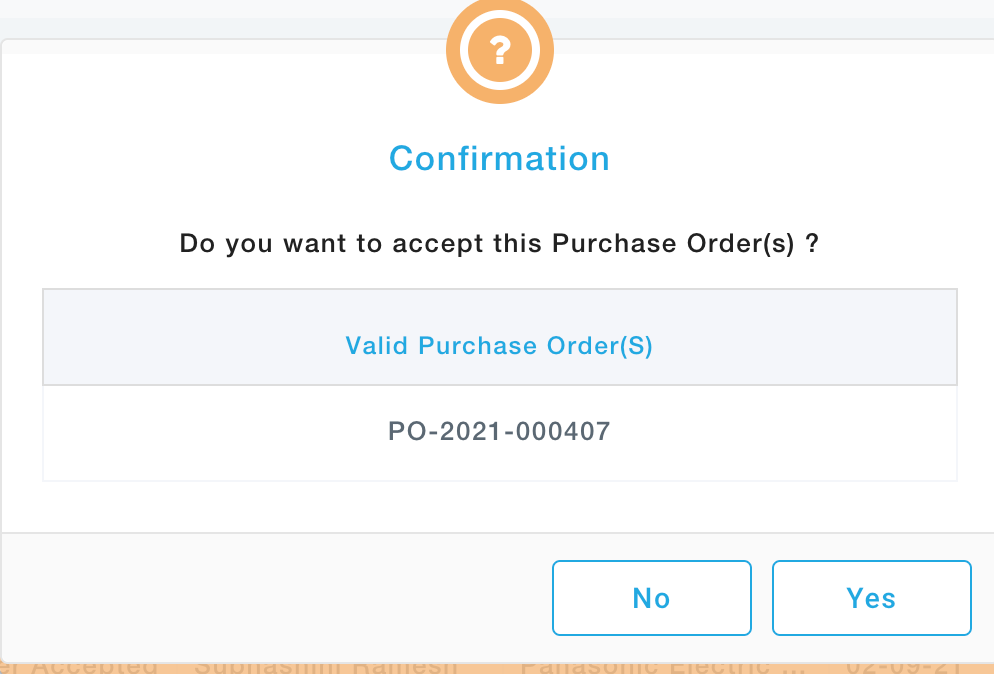Click Subhashini Ramesh in the background row
The image size is (994, 674).
coord(326,666)
